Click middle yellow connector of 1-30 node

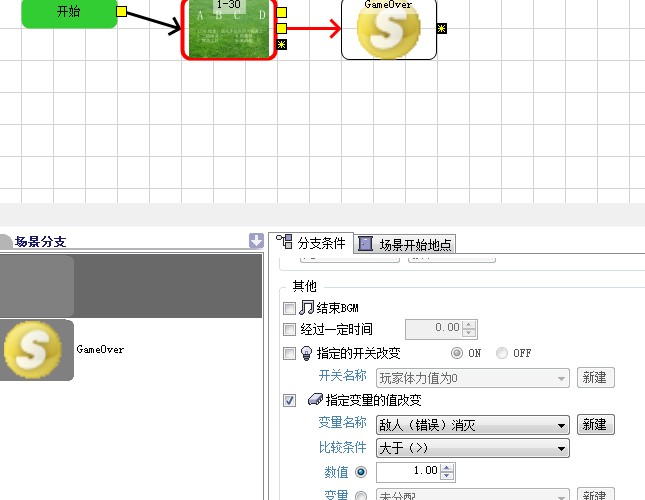coord(281,28)
